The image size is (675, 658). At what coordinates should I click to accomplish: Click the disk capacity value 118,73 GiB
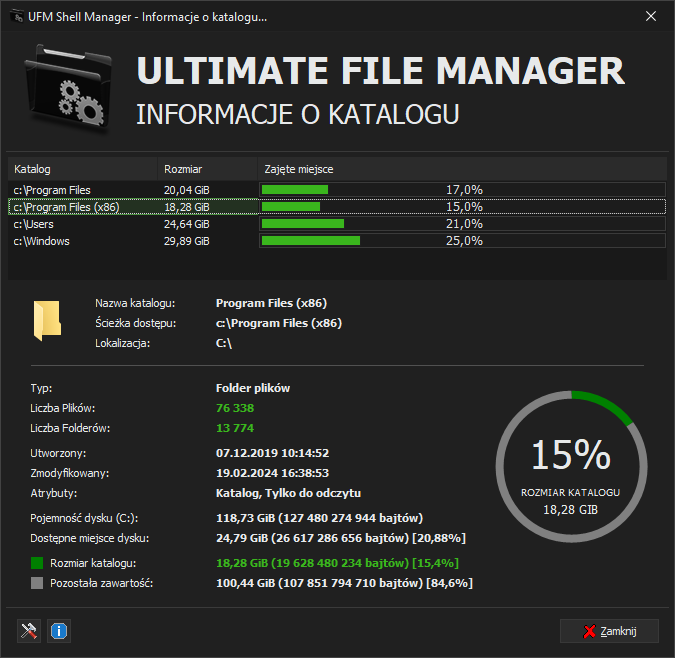coord(319,518)
